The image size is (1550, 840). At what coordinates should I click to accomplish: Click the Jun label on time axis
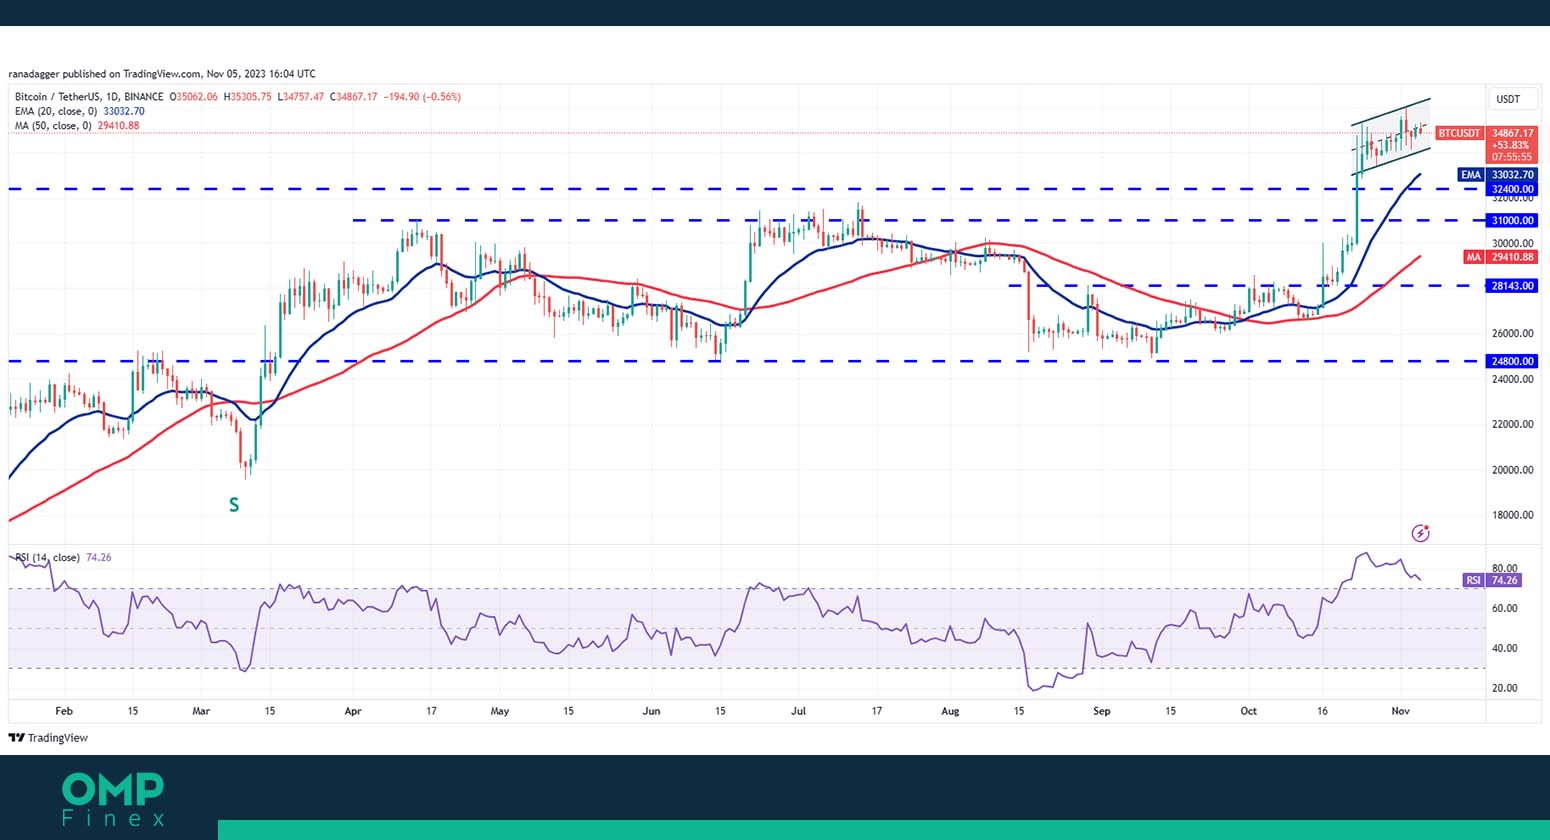pyautogui.click(x=651, y=712)
